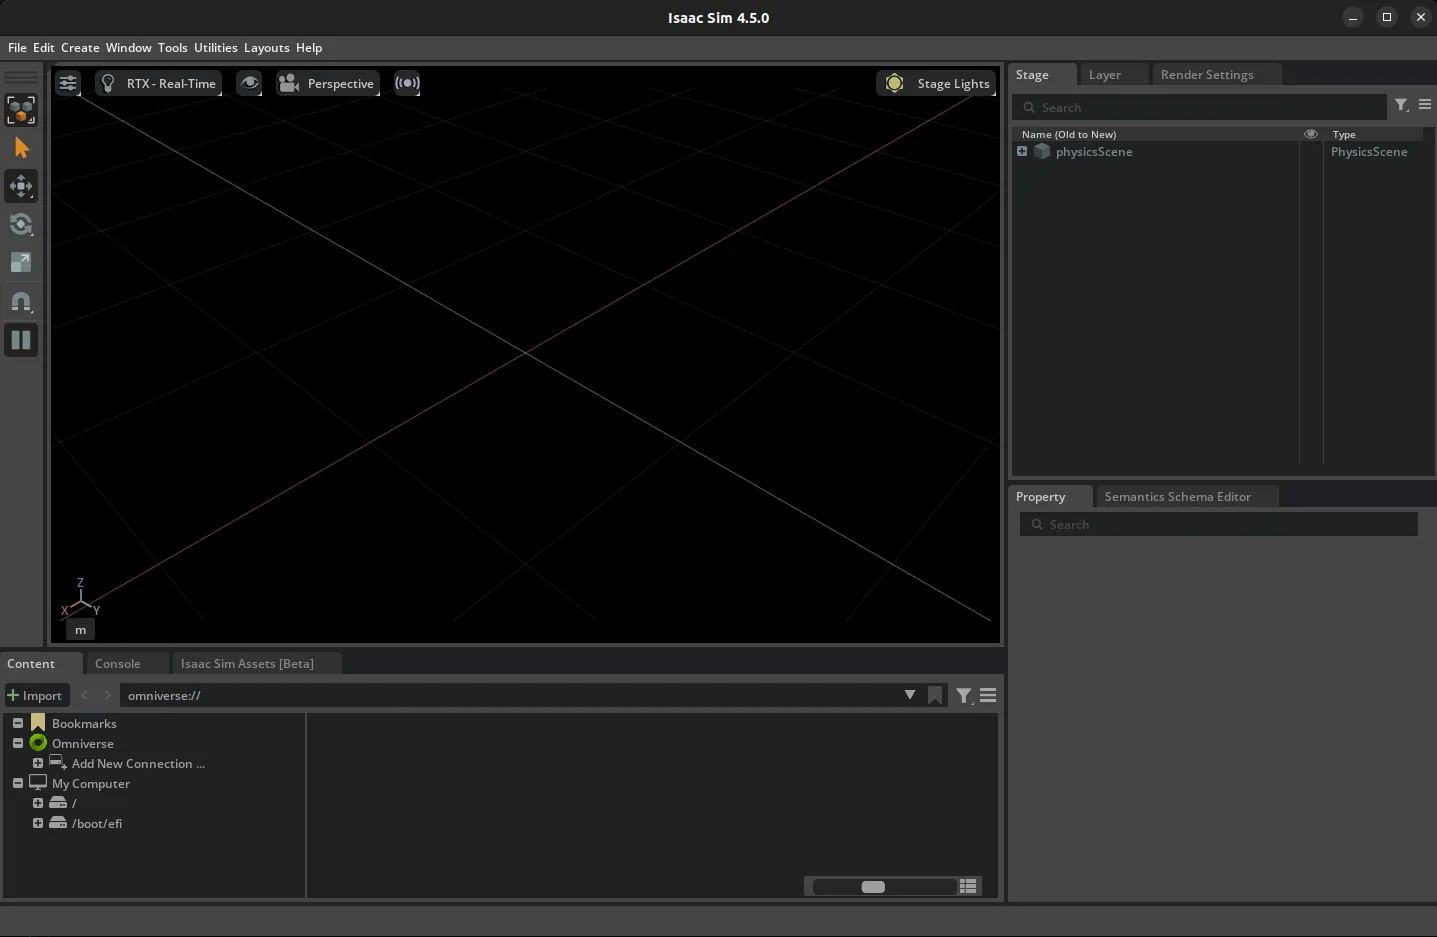Click the Import button
1437x937 pixels.
(35, 695)
